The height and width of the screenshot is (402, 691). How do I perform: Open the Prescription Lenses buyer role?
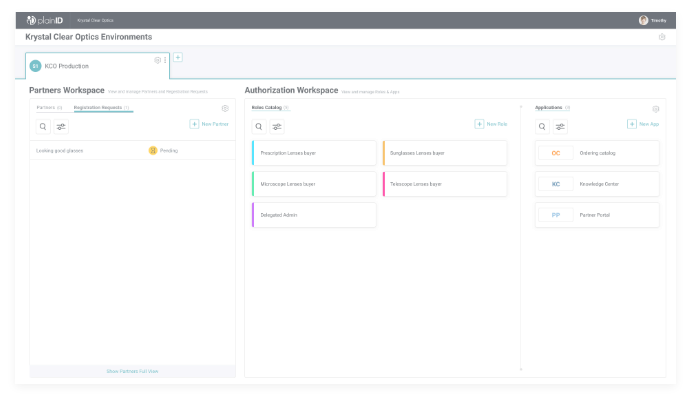tap(314, 153)
